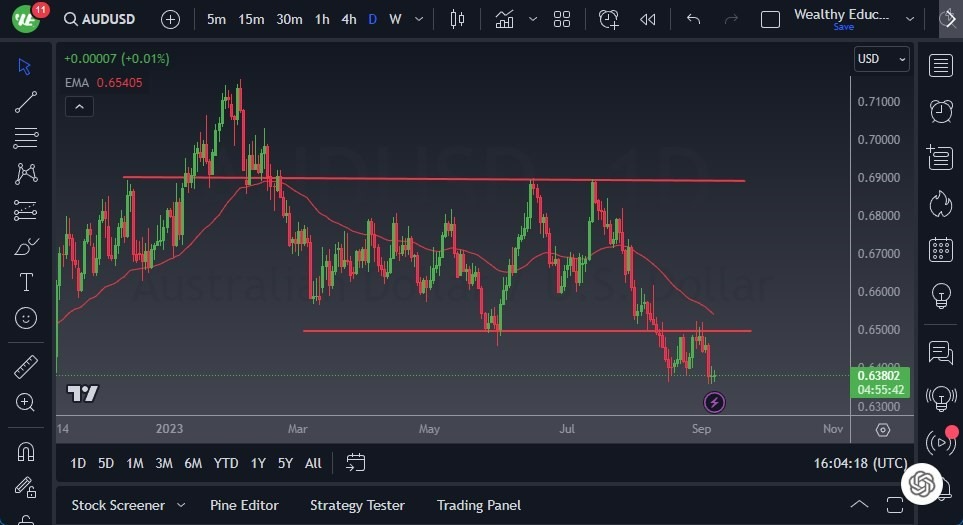
Task: Open the indicators menu
Action: coord(505,19)
